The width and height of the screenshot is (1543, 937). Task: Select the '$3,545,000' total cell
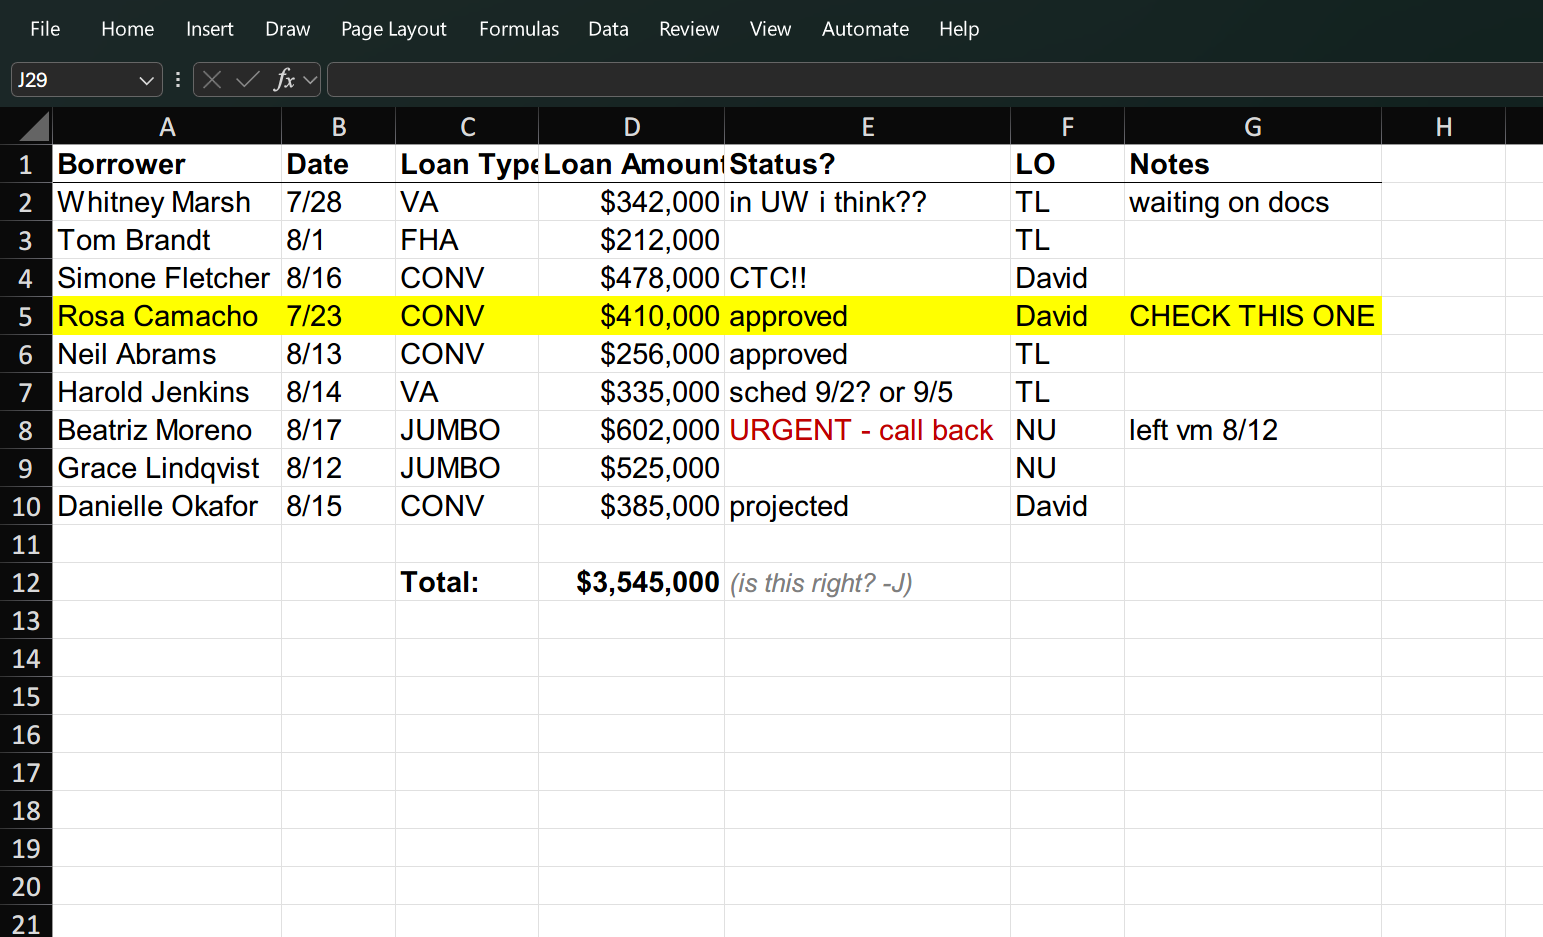tap(632, 582)
